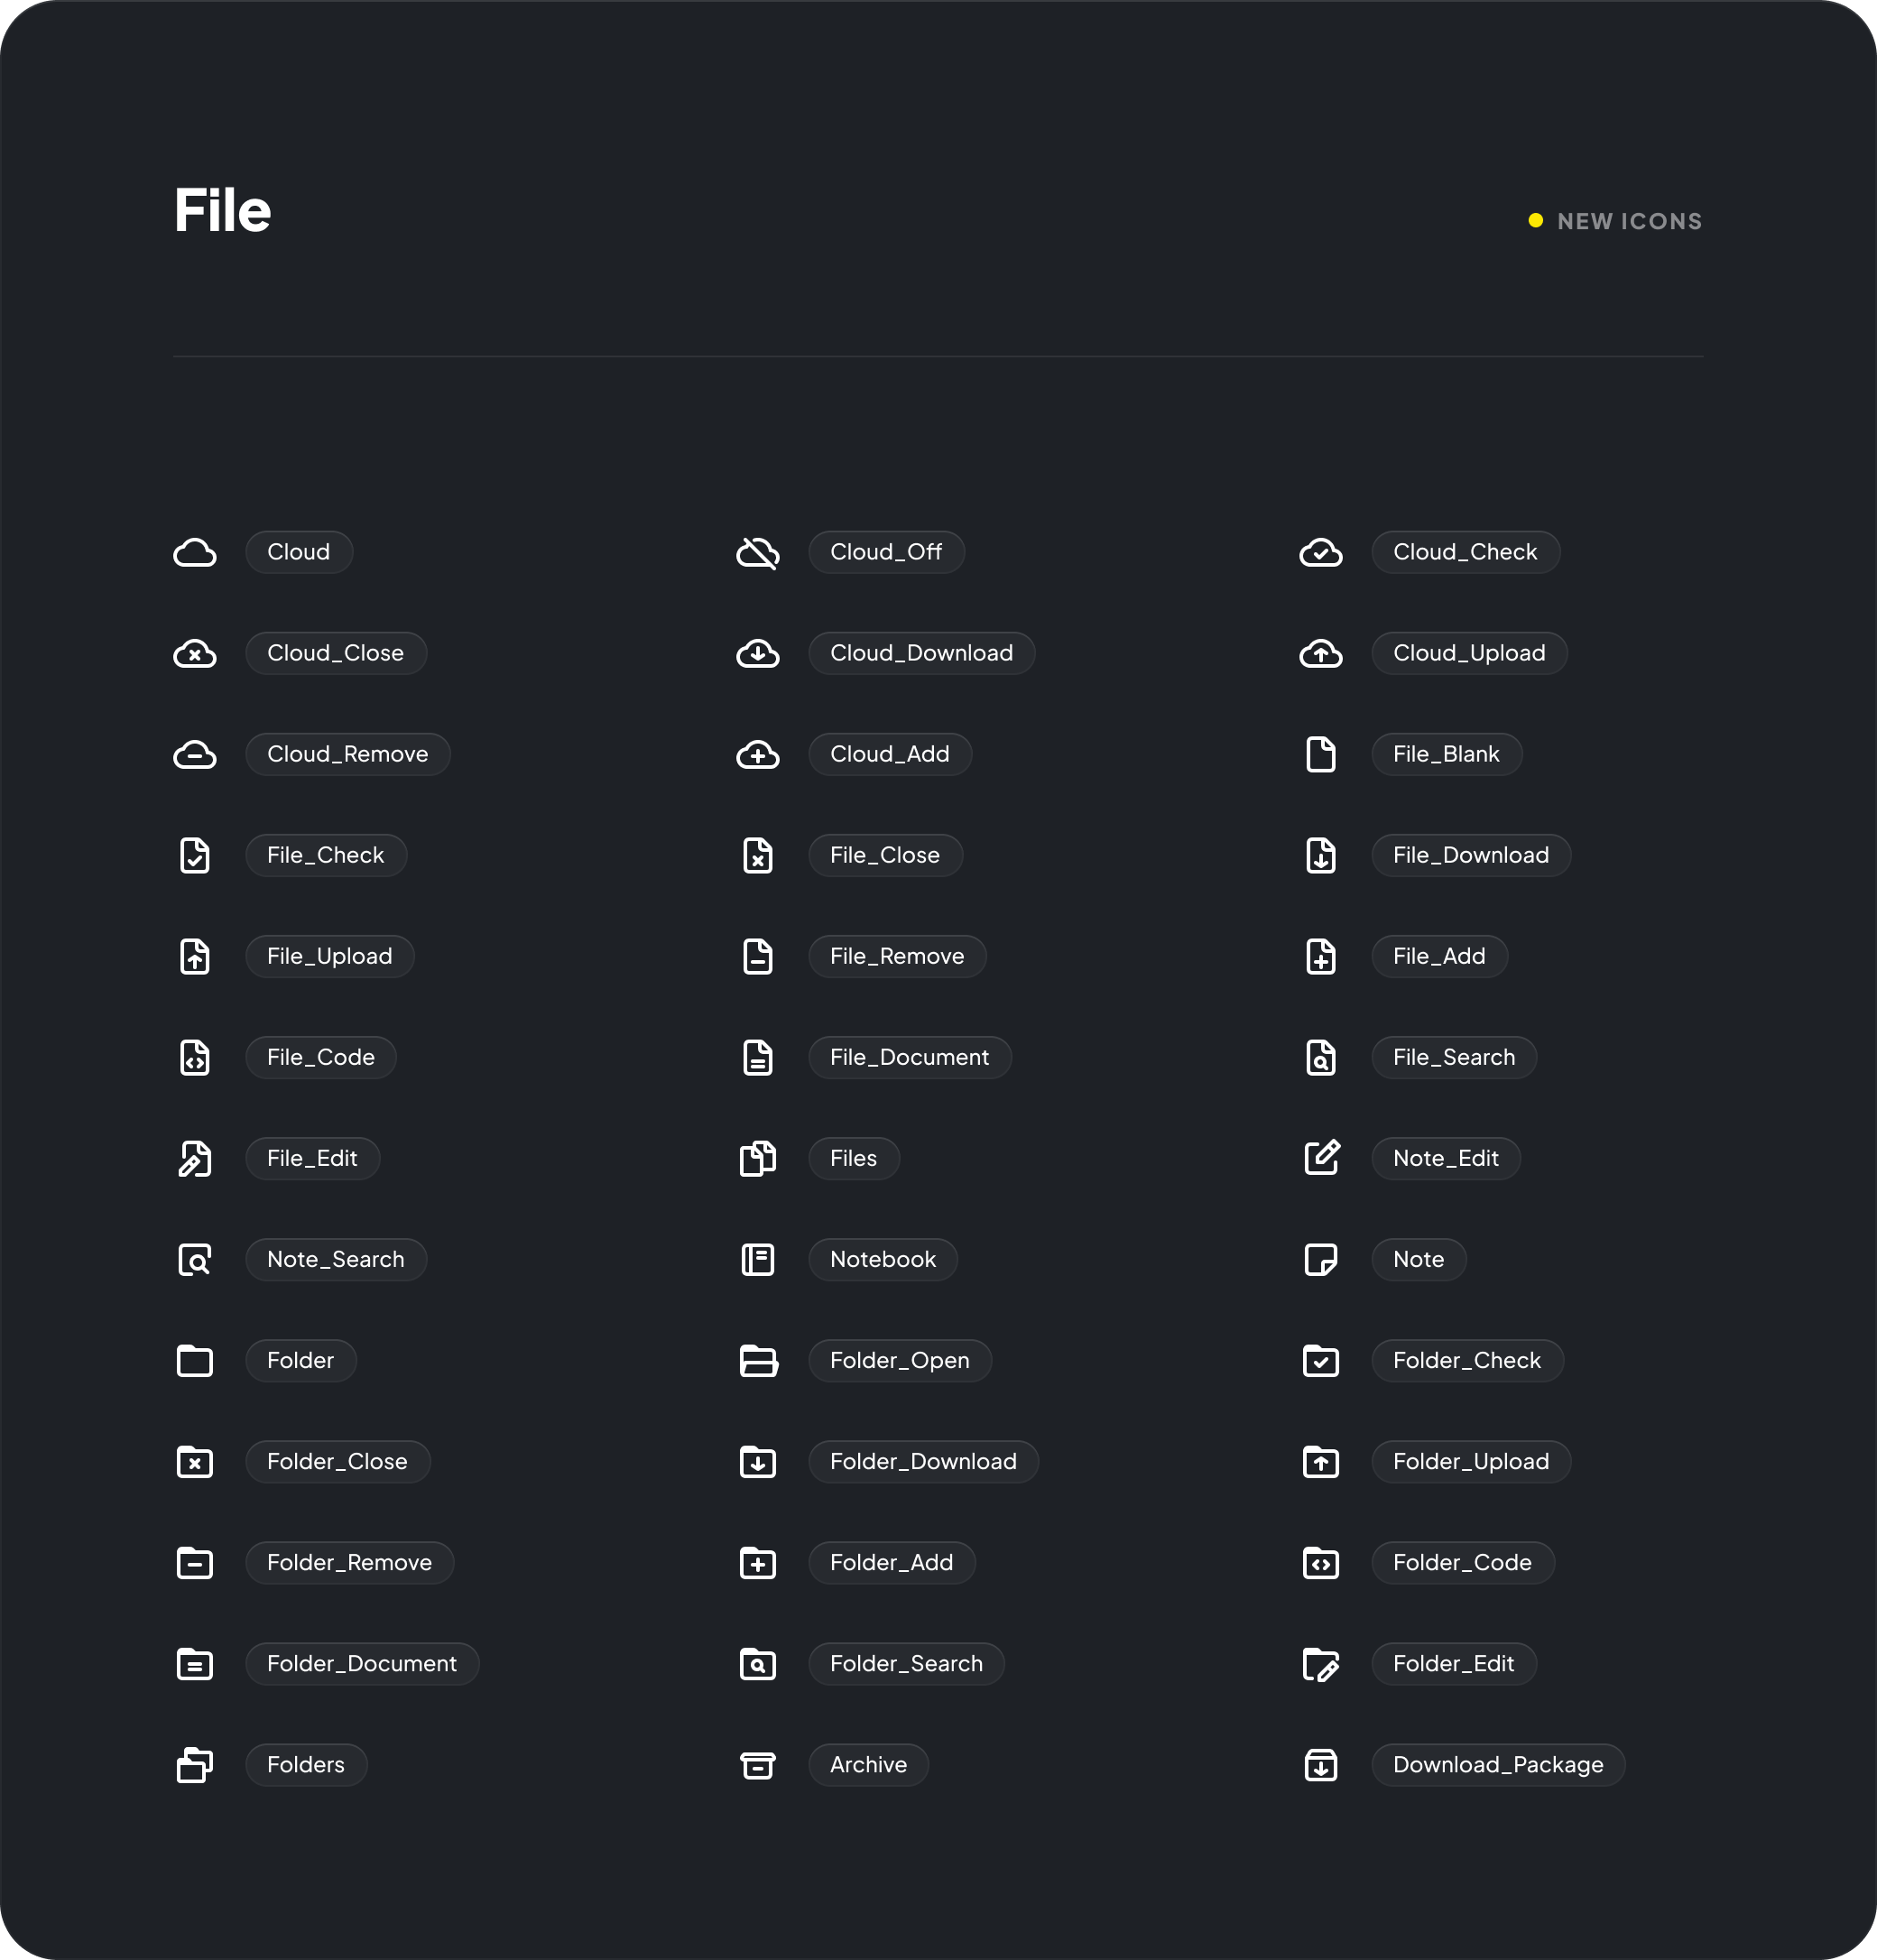This screenshot has height=1960, width=1877.
Task: Click the yellow New Icons dot
Action: [x=1535, y=221]
